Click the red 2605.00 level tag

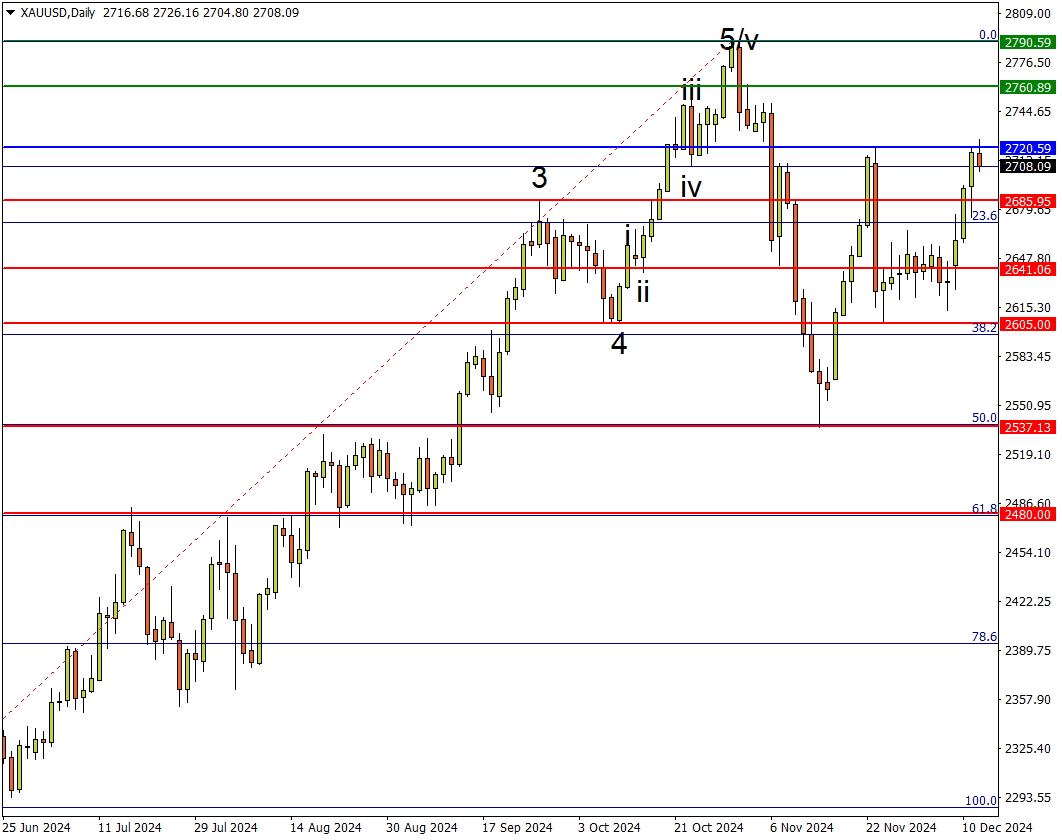coord(1029,324)
